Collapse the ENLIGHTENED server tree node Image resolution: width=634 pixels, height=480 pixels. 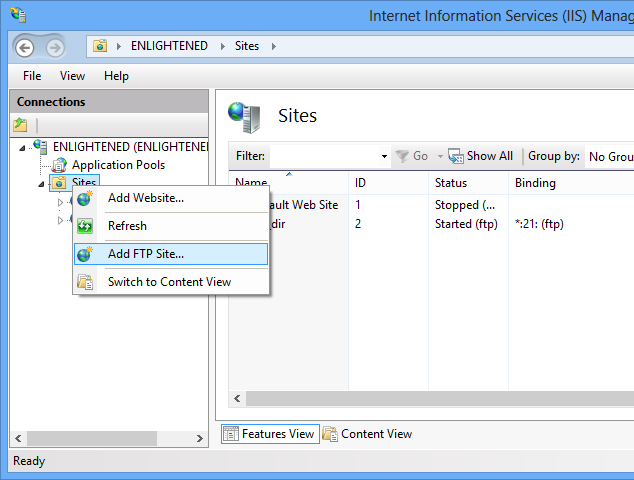point(23,147)
